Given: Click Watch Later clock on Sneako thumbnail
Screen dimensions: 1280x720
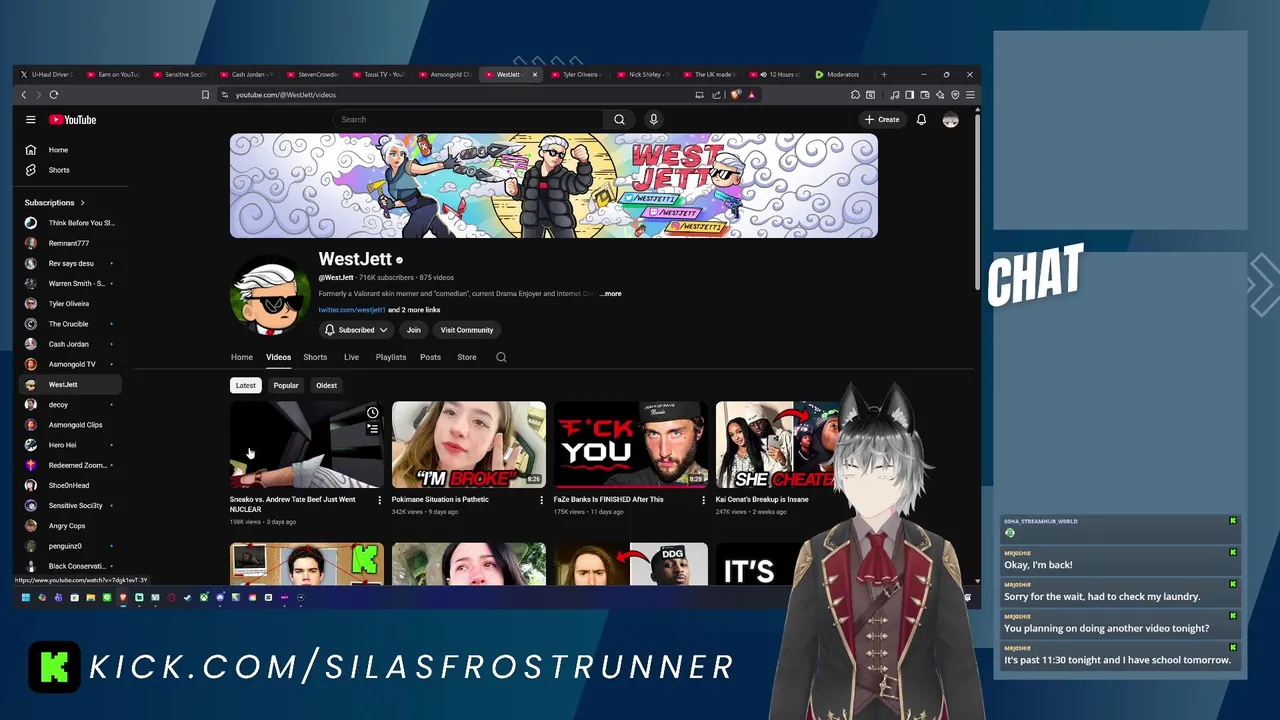Looking at the screenshot, I should point(372,413).
